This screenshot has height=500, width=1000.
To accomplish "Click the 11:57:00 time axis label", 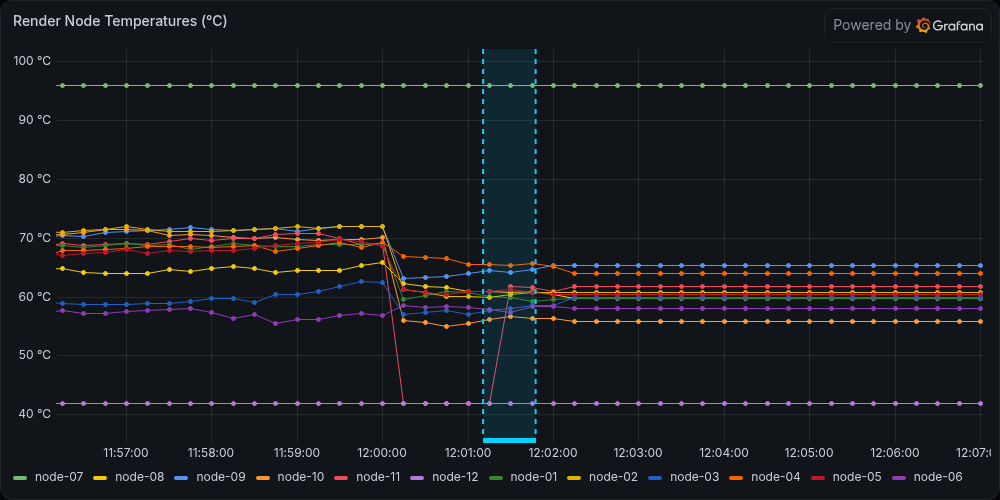I will (126, 453).
